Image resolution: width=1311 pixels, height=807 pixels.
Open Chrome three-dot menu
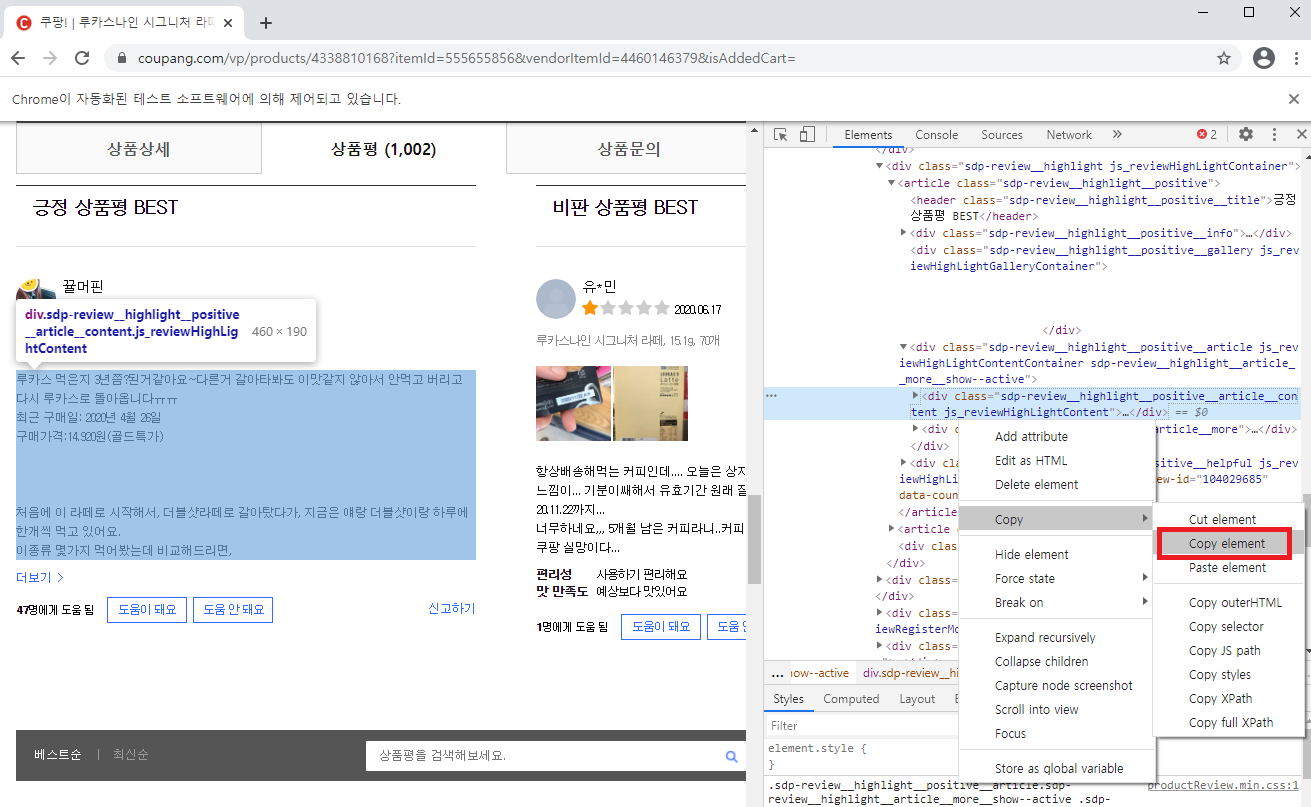click(x=1294, y=58)
